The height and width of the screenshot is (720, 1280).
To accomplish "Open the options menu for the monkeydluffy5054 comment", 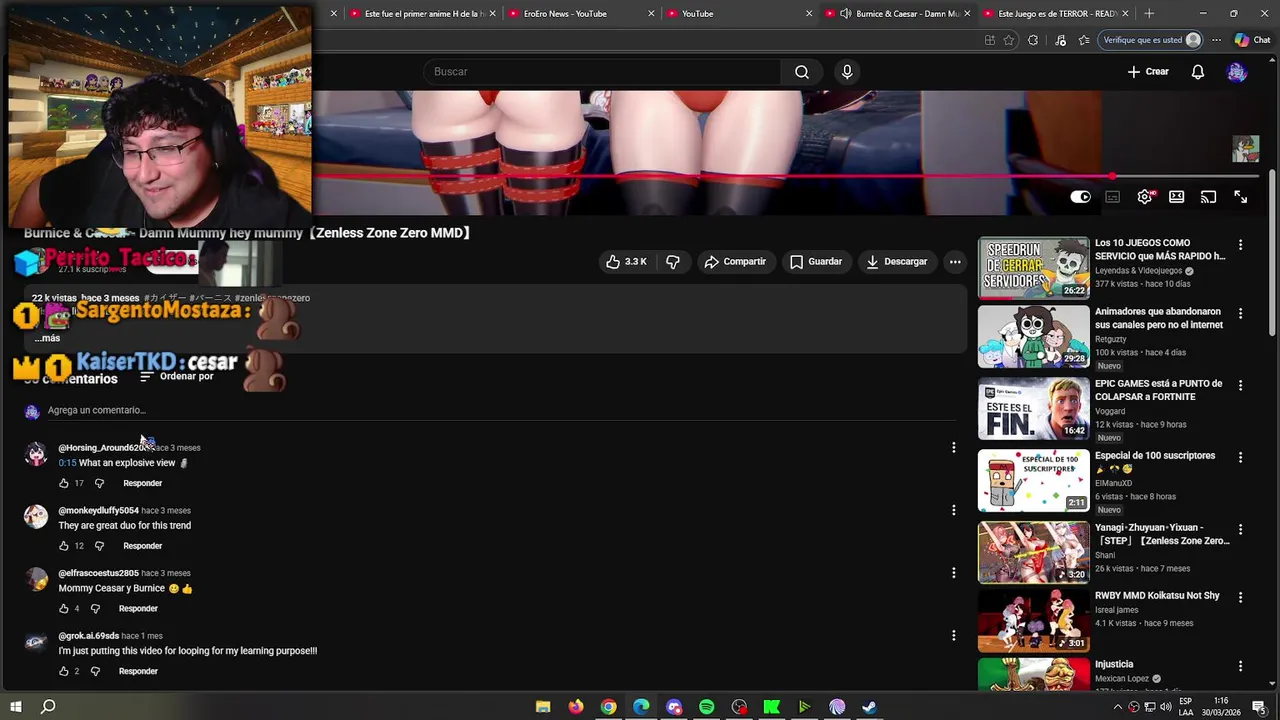I will click(x=953, y=510).
